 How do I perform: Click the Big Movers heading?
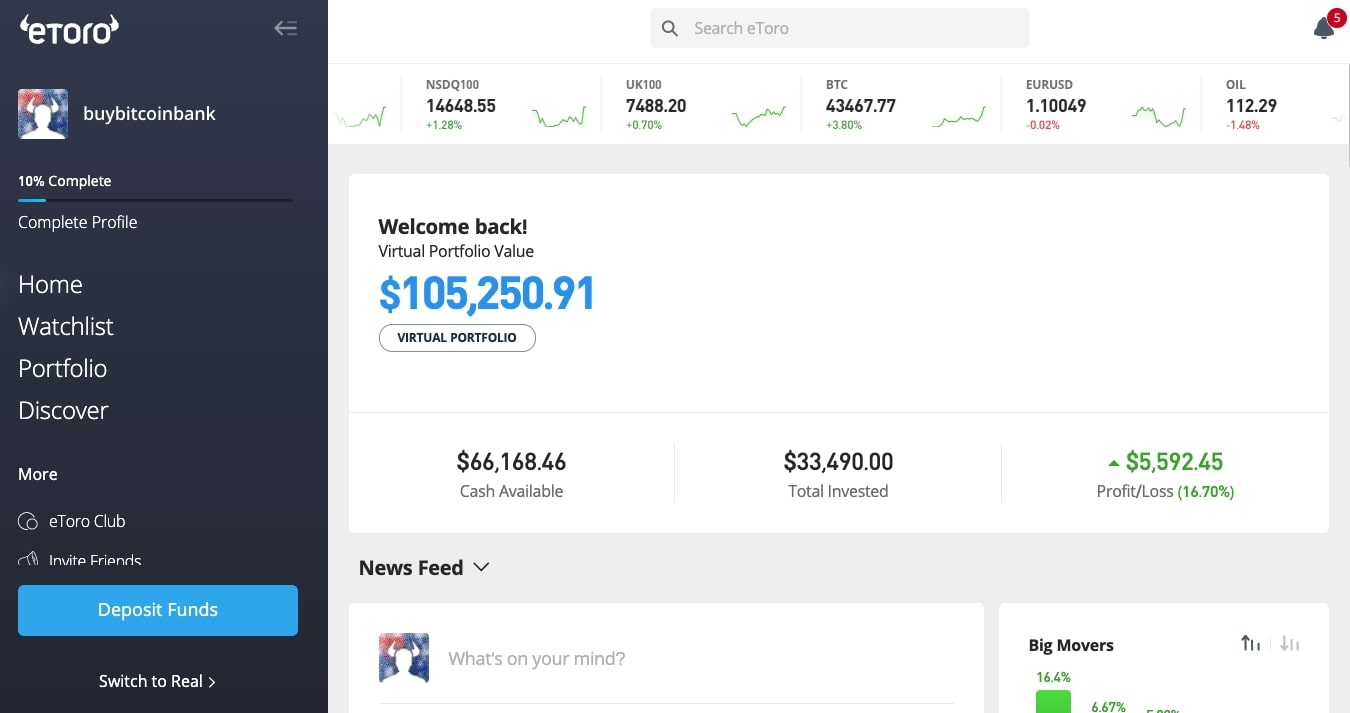pyautogui.click(x=1071, y=645)
